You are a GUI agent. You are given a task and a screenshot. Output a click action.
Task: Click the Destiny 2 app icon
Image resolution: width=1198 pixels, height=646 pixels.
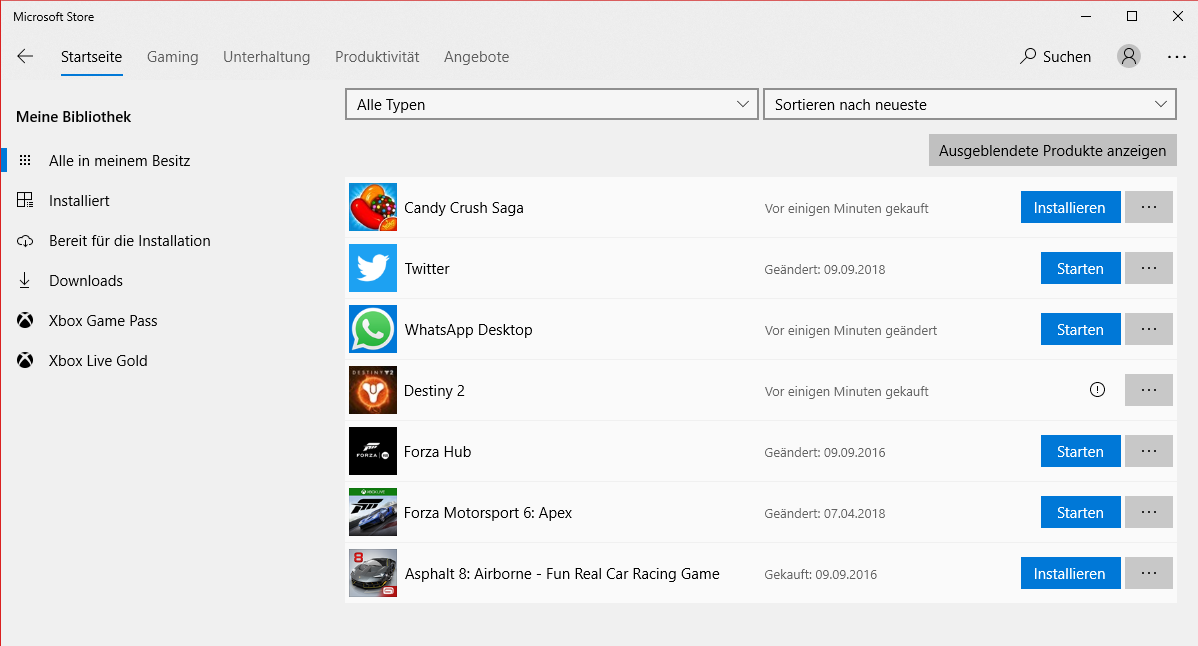pyautogui.click(x=373, y=390)
